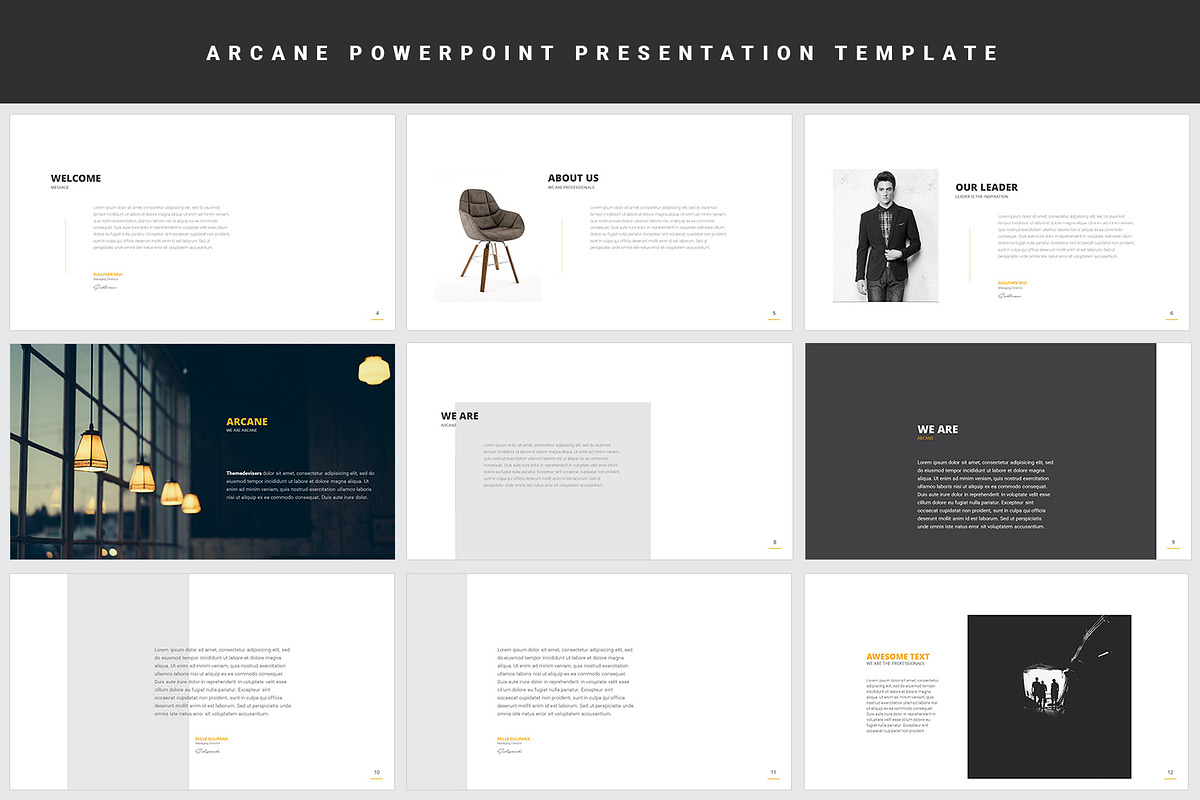Click the yellow underline below page number 11

772,777
